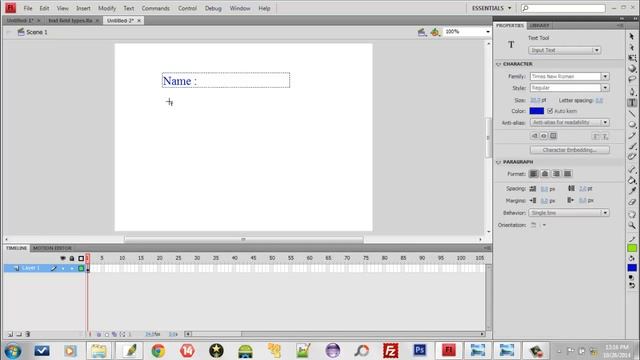Click the Edit Scene icon
640x360 pixels.
[422, 32]
